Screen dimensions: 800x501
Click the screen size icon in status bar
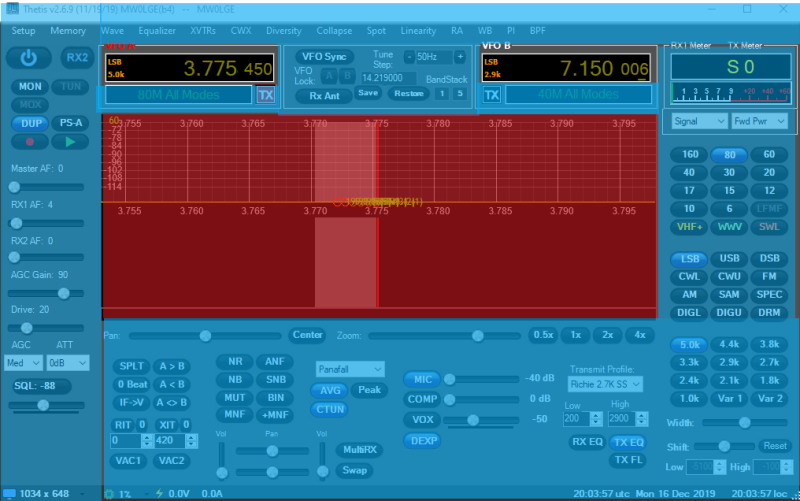pyautogui.click(x=9, y=493)
